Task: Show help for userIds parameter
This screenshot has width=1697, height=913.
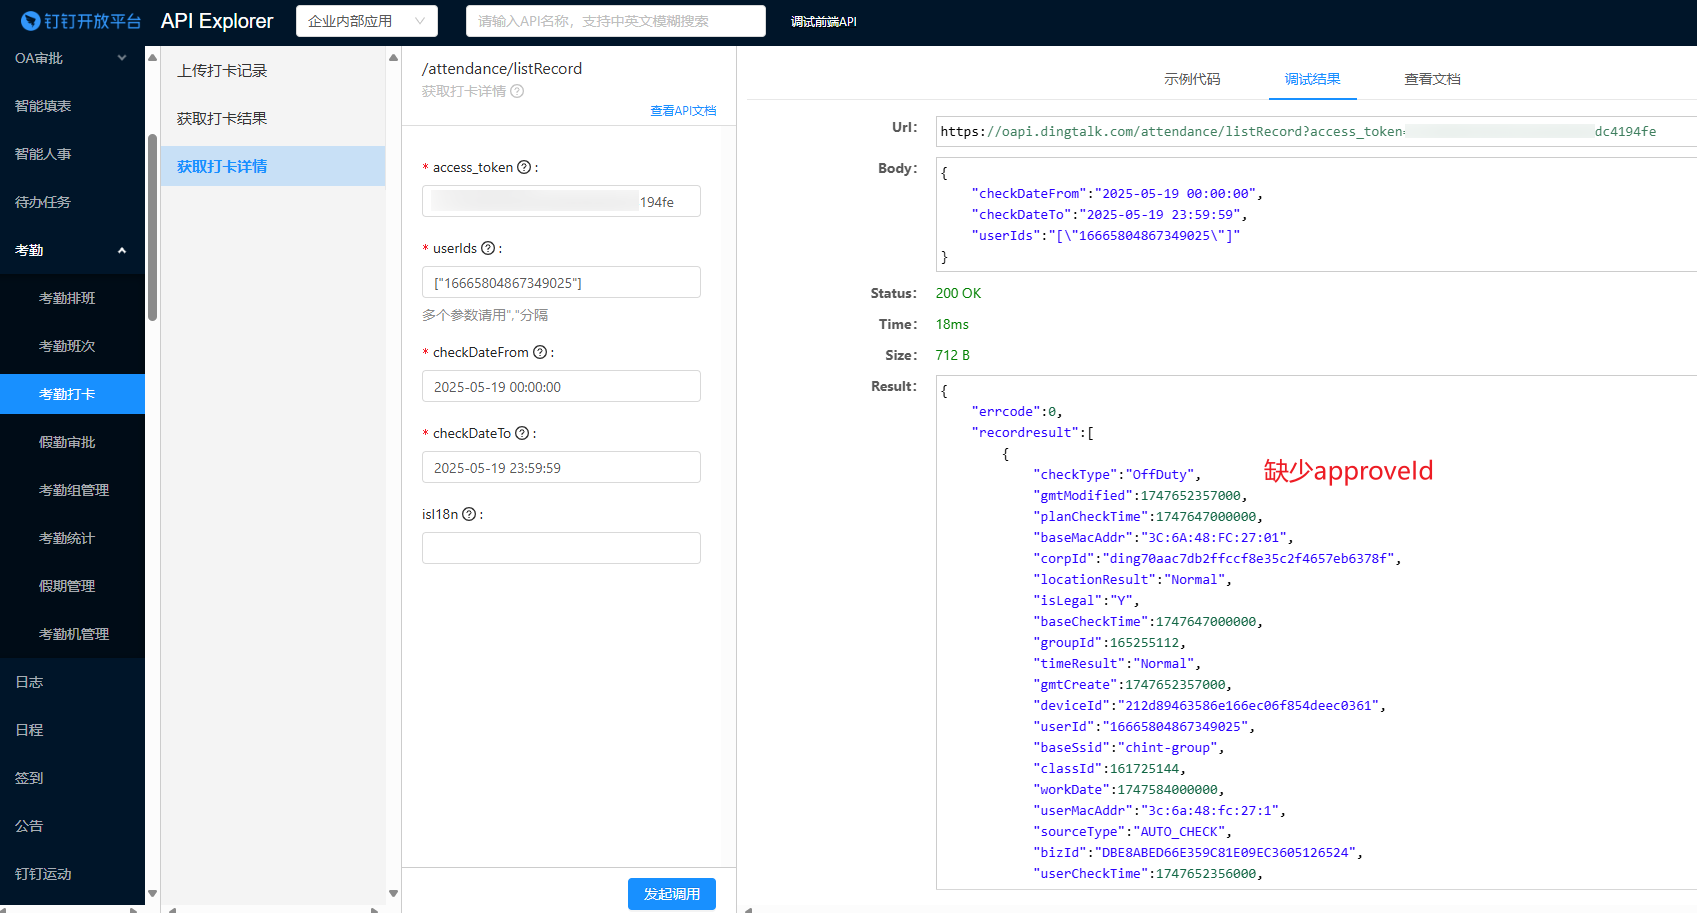Action: point(488,248)
